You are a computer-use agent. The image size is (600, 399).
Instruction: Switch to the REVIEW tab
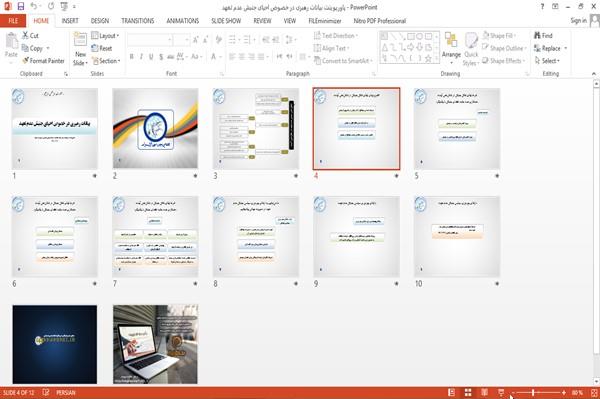262,21
